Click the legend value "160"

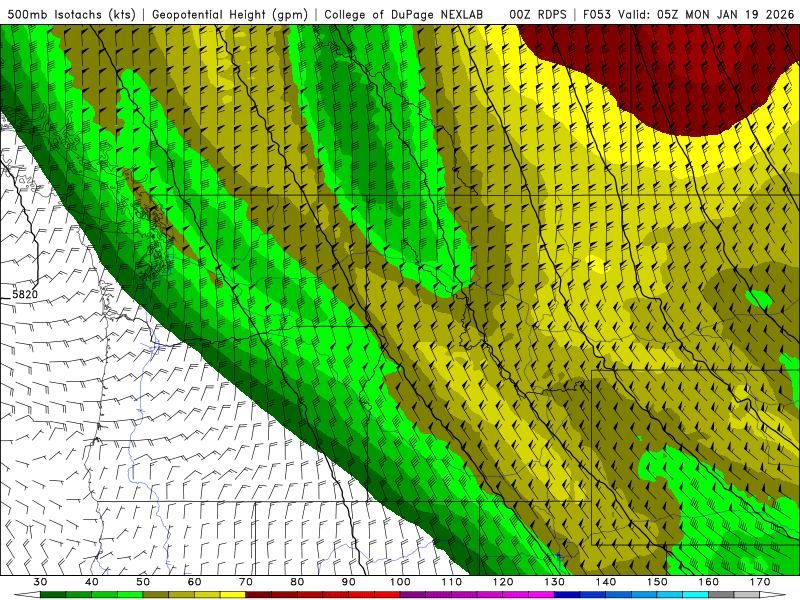coord(709,582)
